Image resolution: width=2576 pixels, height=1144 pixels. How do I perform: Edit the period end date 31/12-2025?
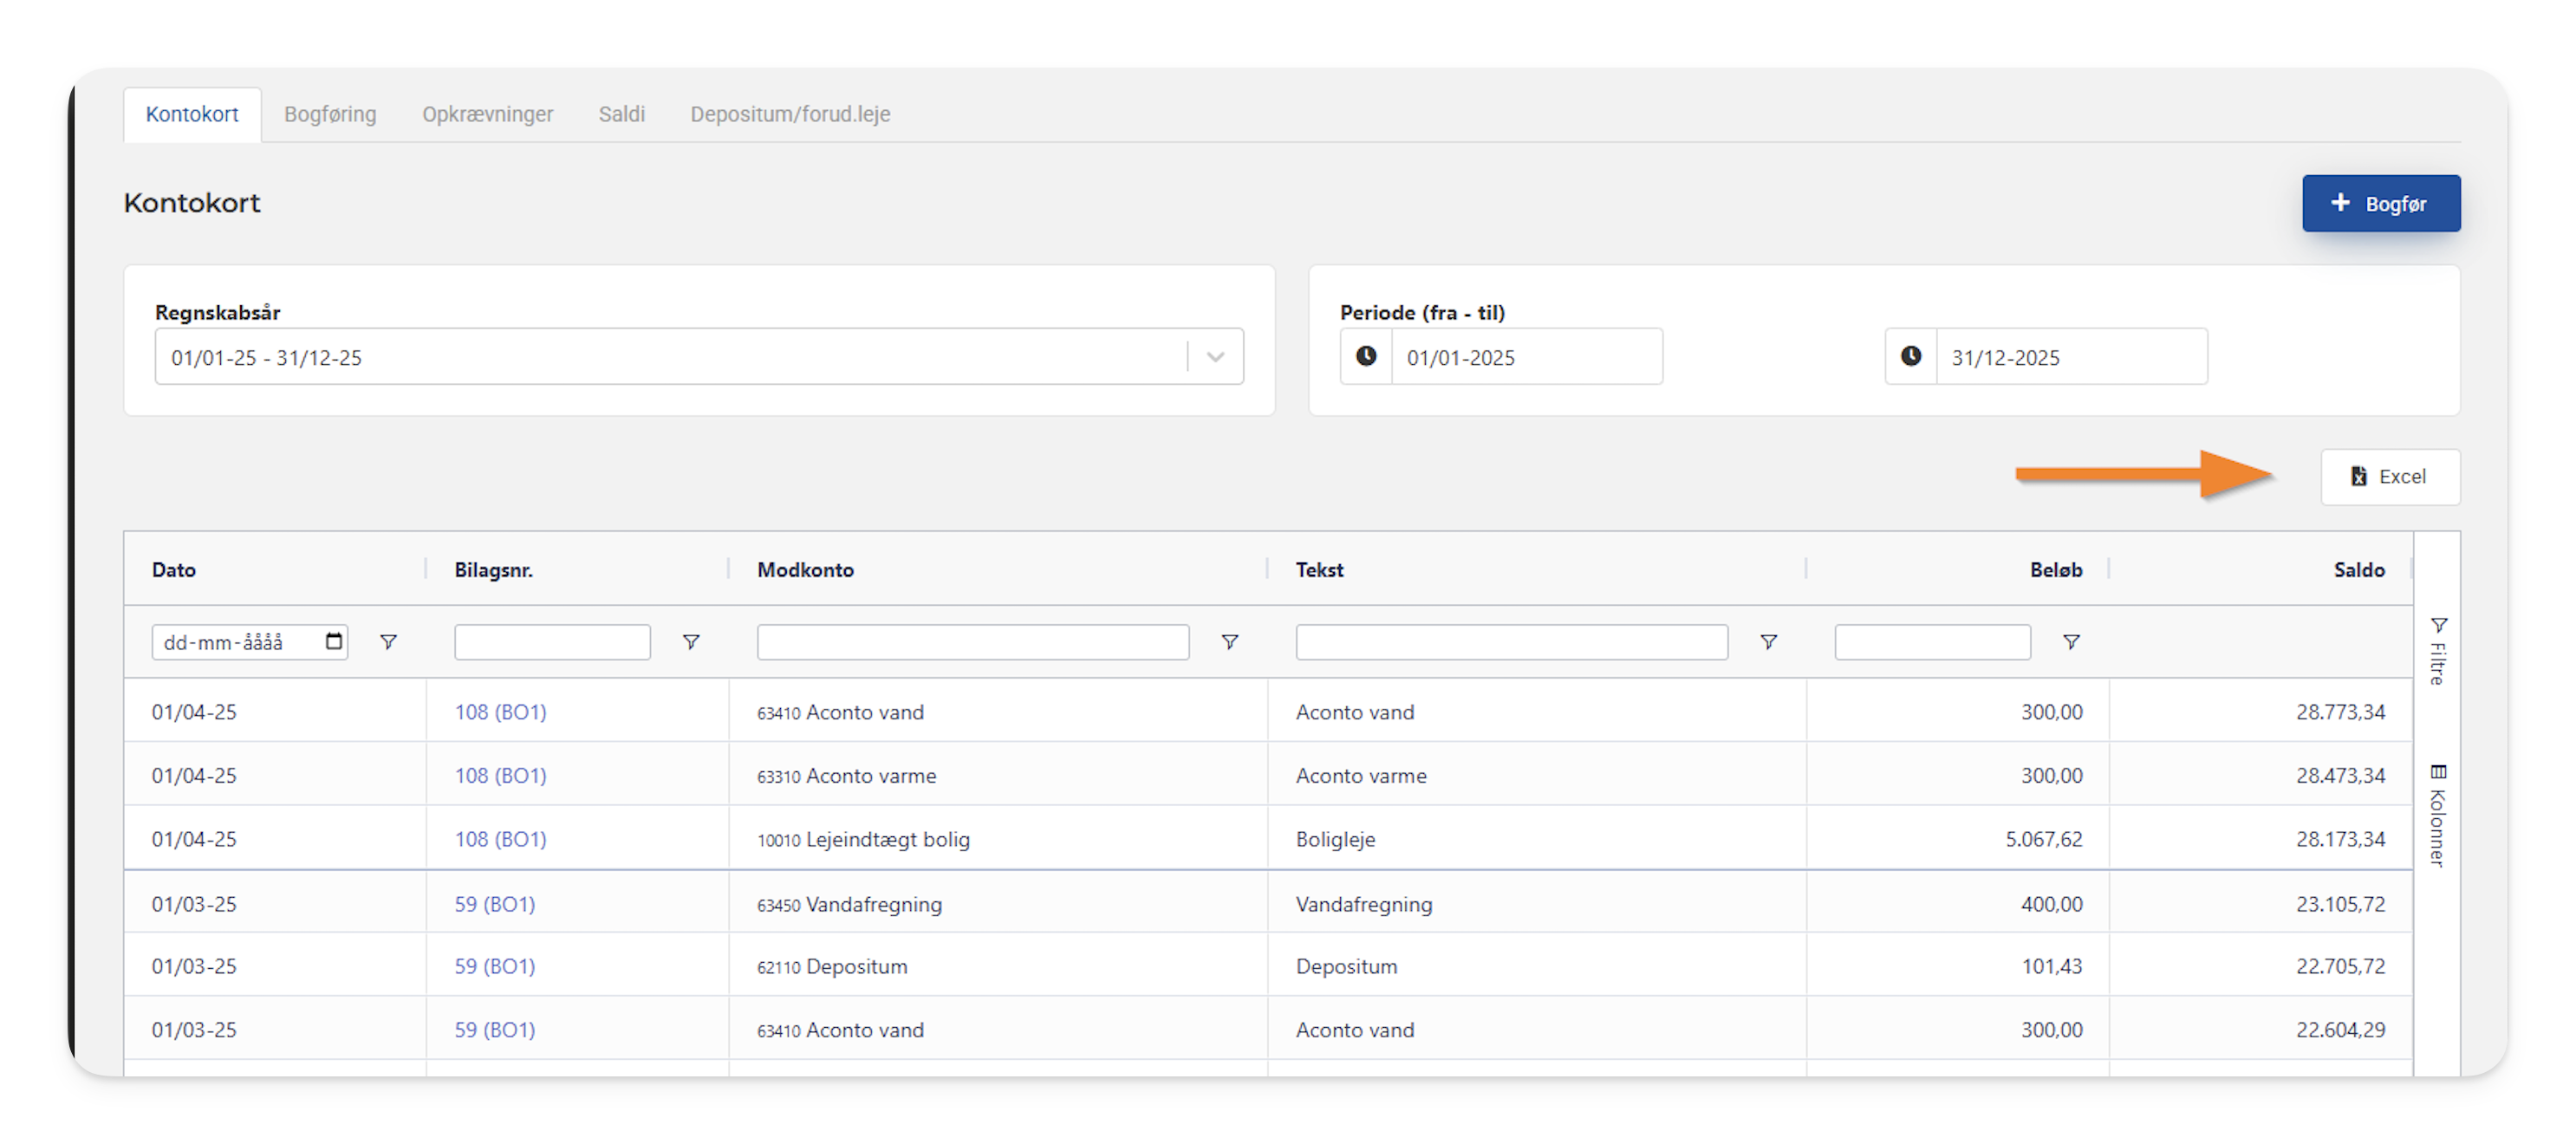(2071, 357)
